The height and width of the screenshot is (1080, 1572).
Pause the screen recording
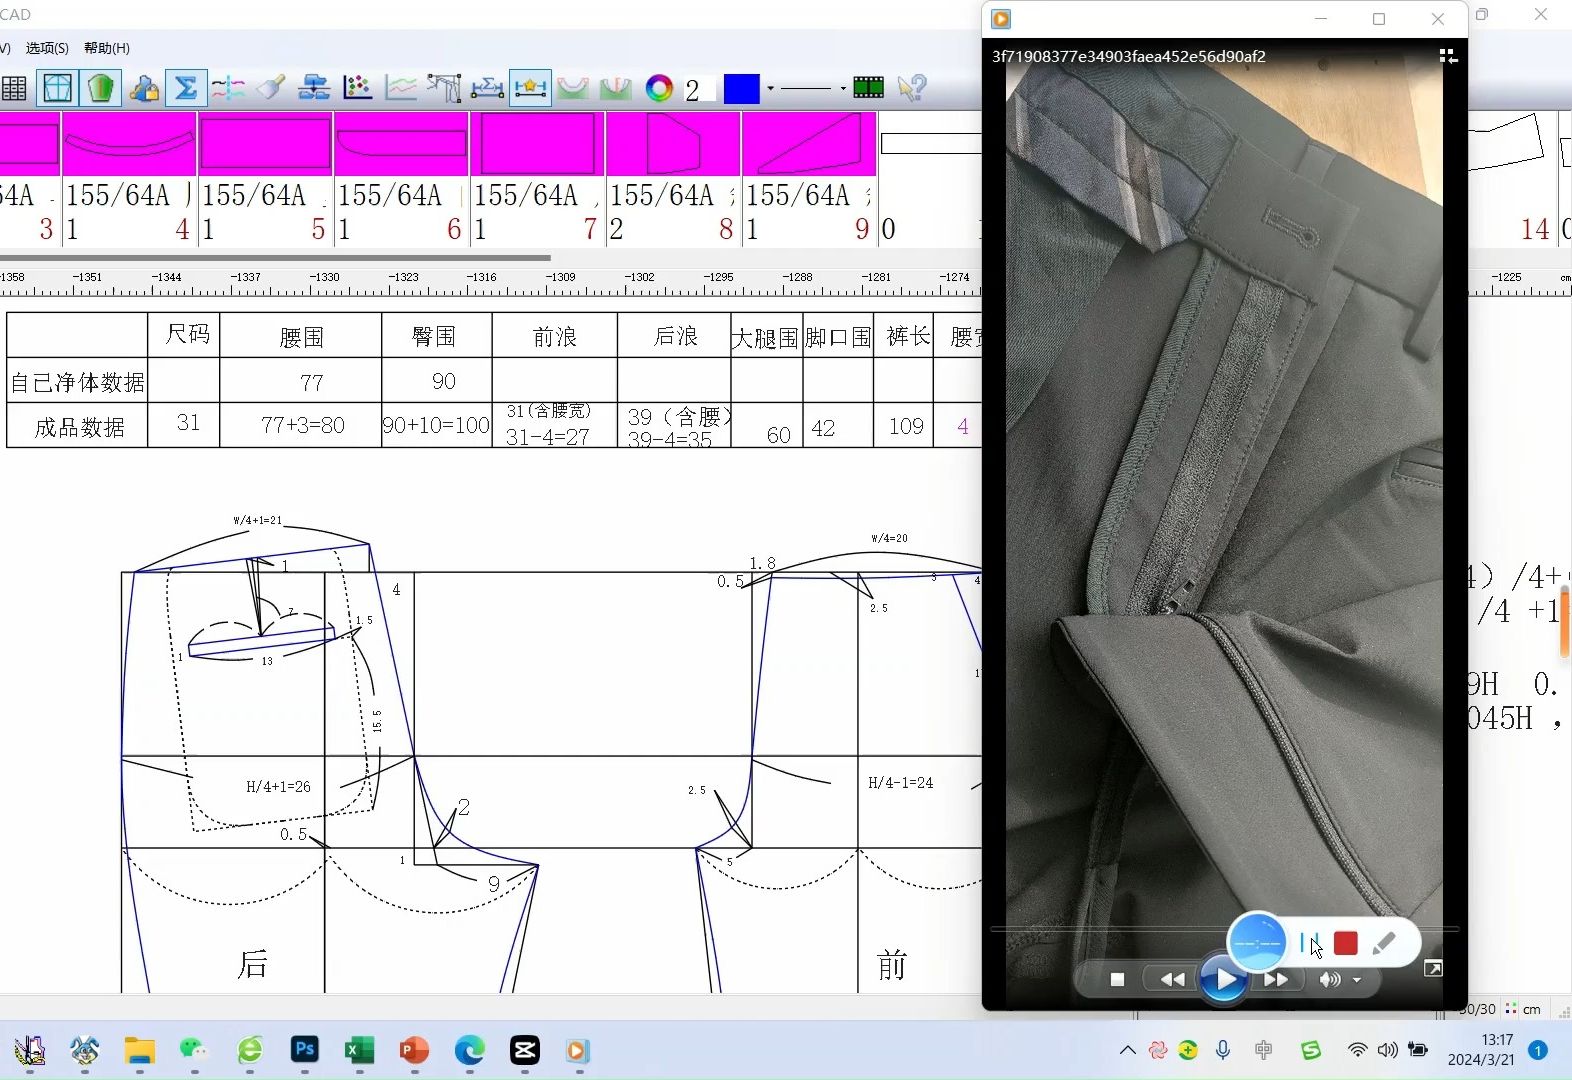tap(1309, 943)
